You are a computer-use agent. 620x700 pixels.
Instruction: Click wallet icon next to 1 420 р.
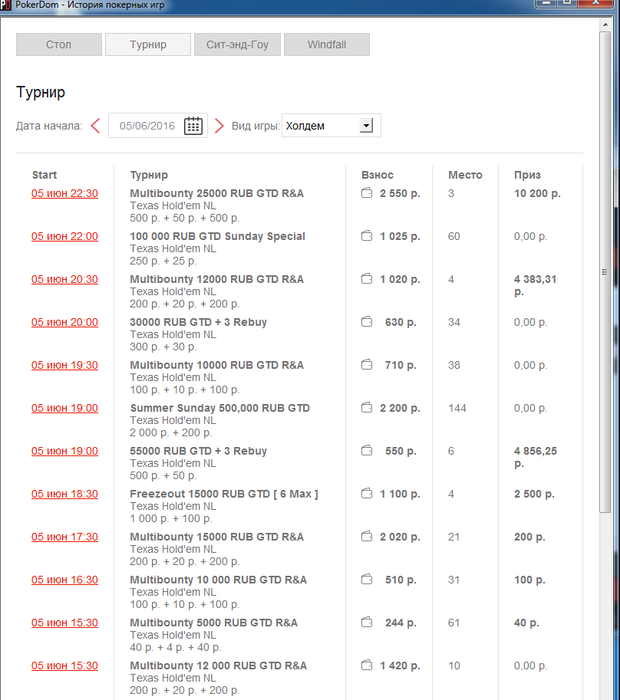(366, 665)
